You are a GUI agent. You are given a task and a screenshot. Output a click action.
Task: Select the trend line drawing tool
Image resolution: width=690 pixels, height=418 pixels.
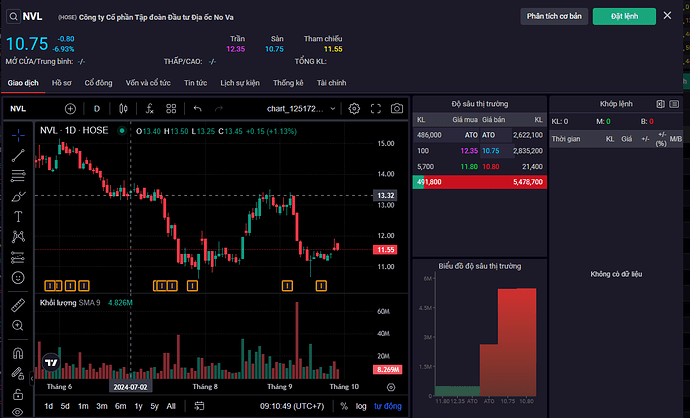(18, 155)
